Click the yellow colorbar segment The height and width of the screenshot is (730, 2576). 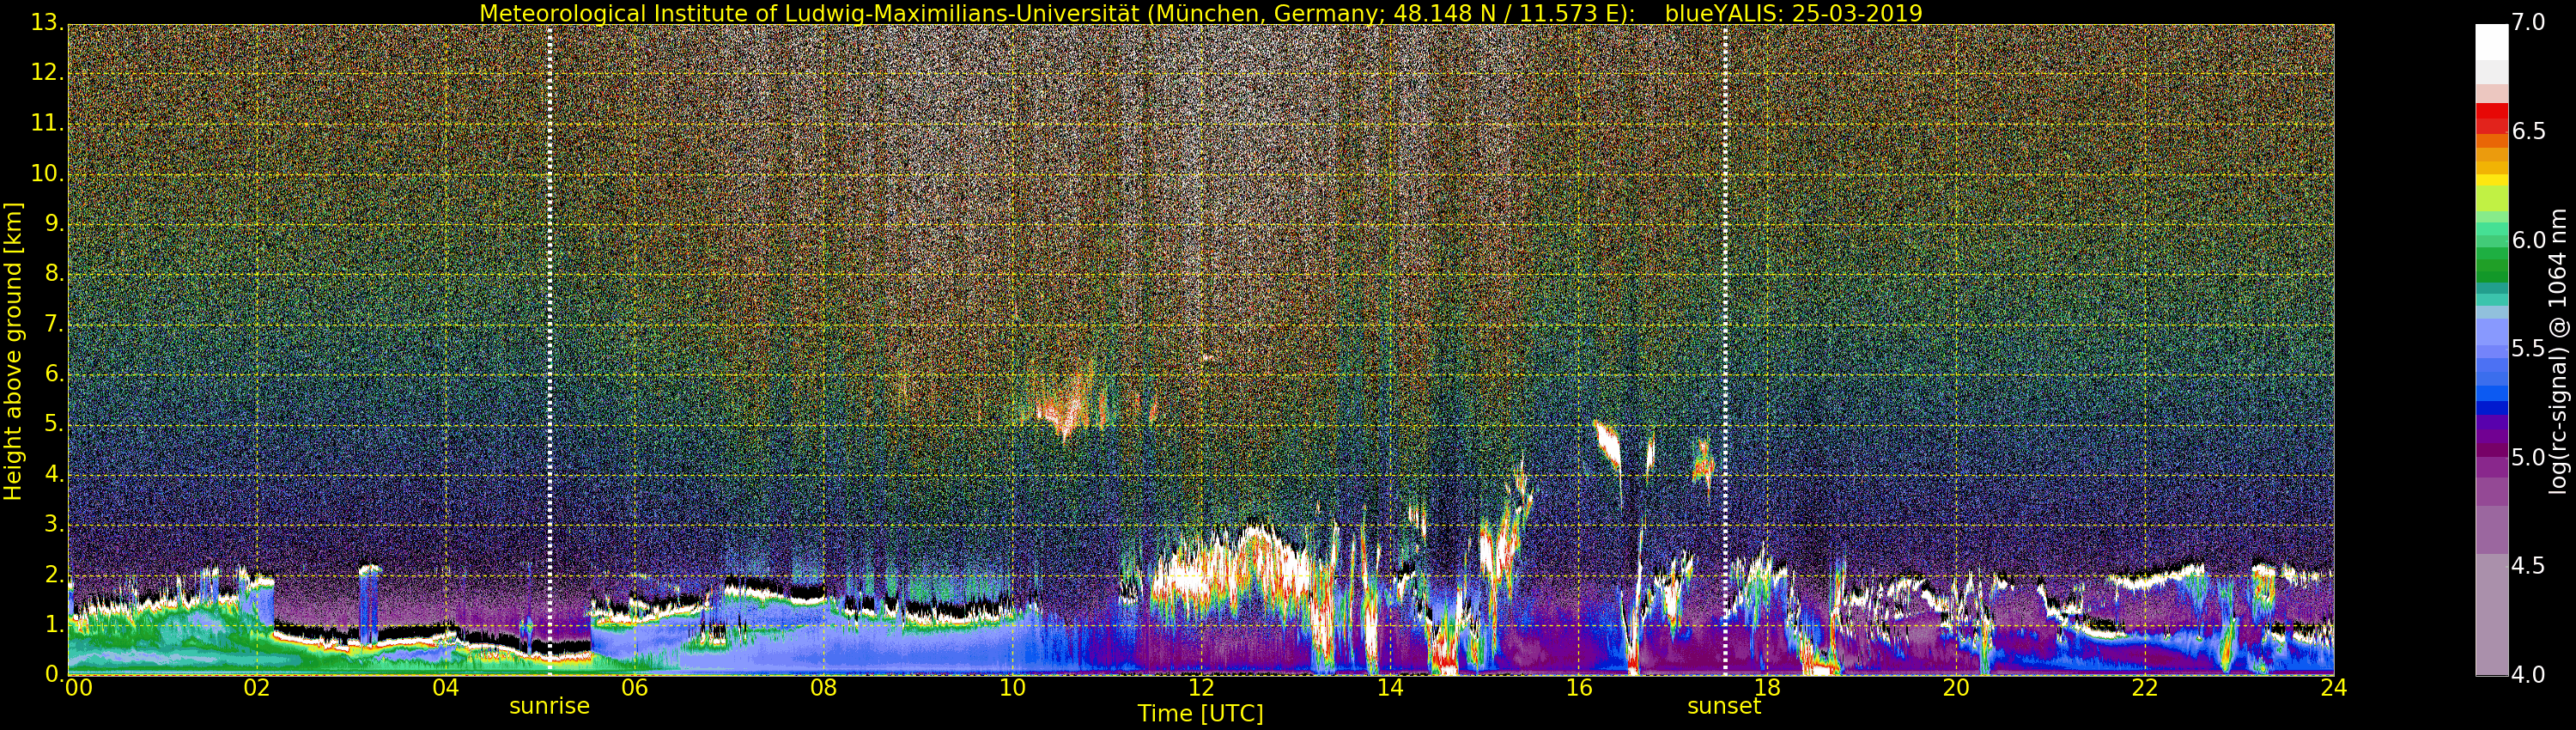pyautogui.click(x=2491, y=181)
